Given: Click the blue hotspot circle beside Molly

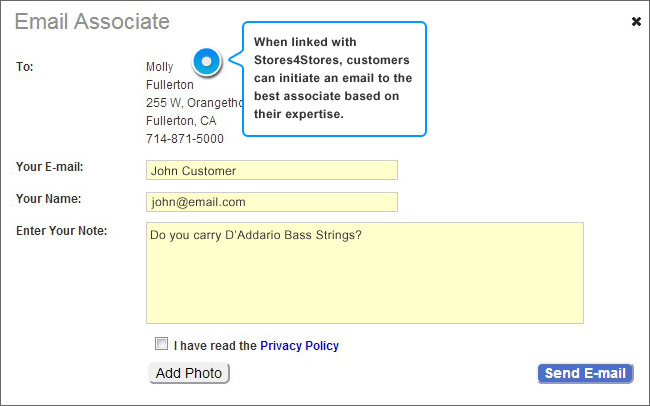Looking at the screenshot, I should pos(206,62).
